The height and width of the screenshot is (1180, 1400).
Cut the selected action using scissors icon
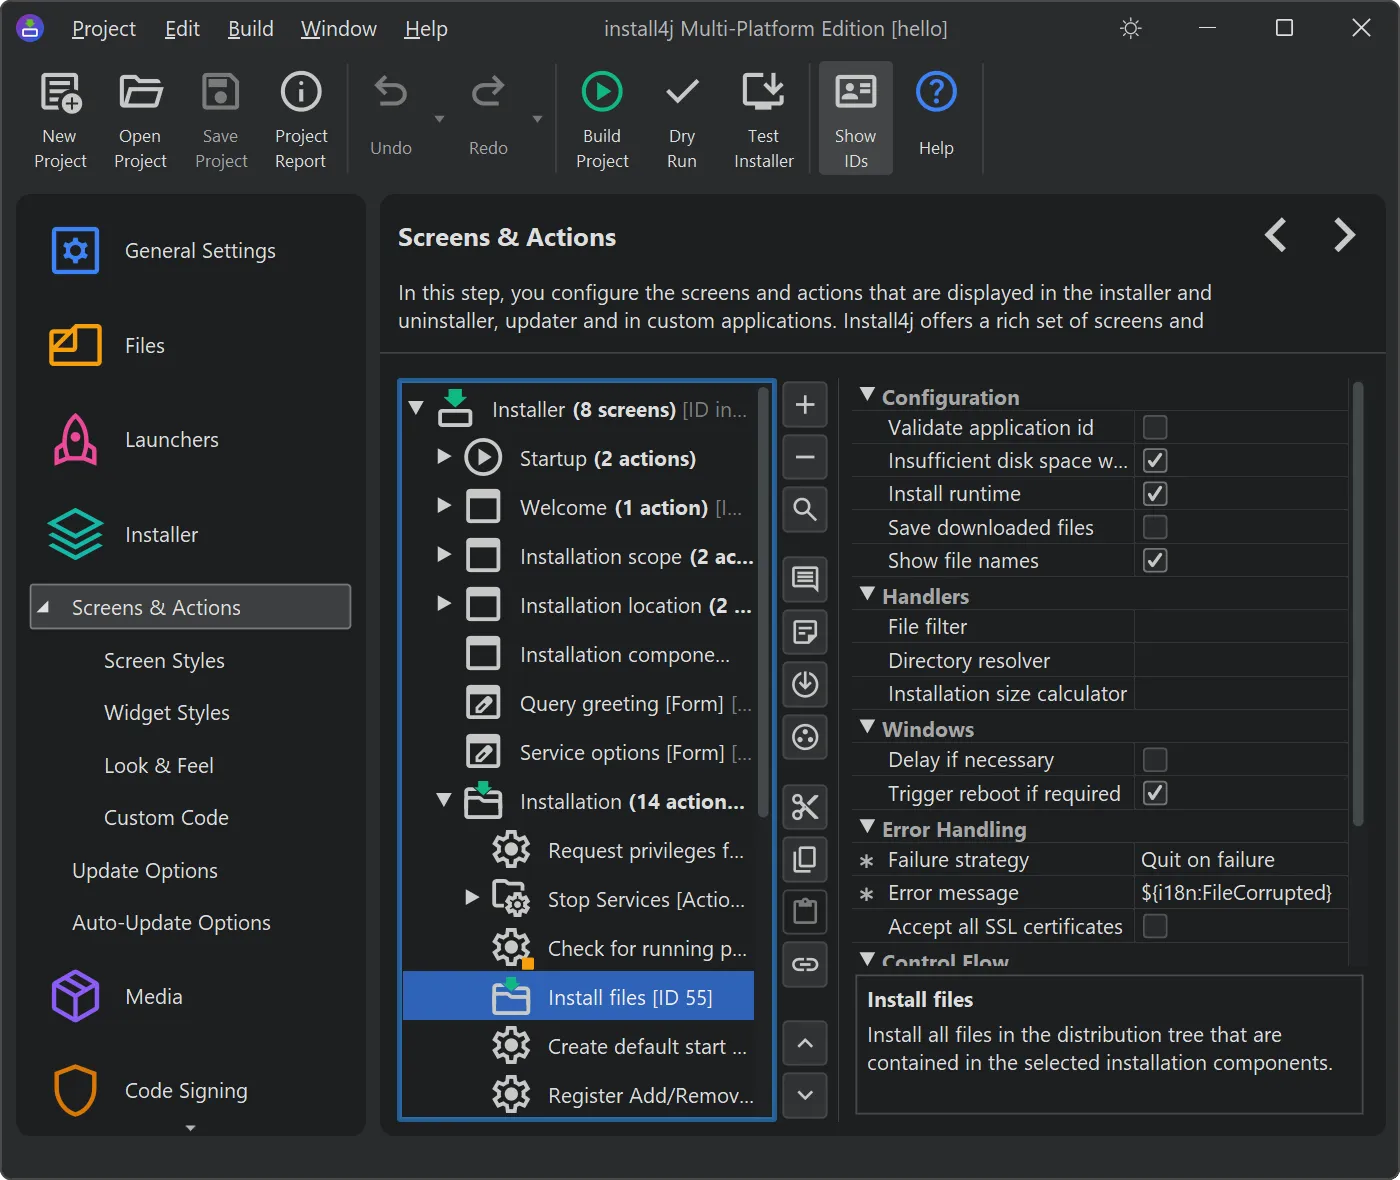805,807
